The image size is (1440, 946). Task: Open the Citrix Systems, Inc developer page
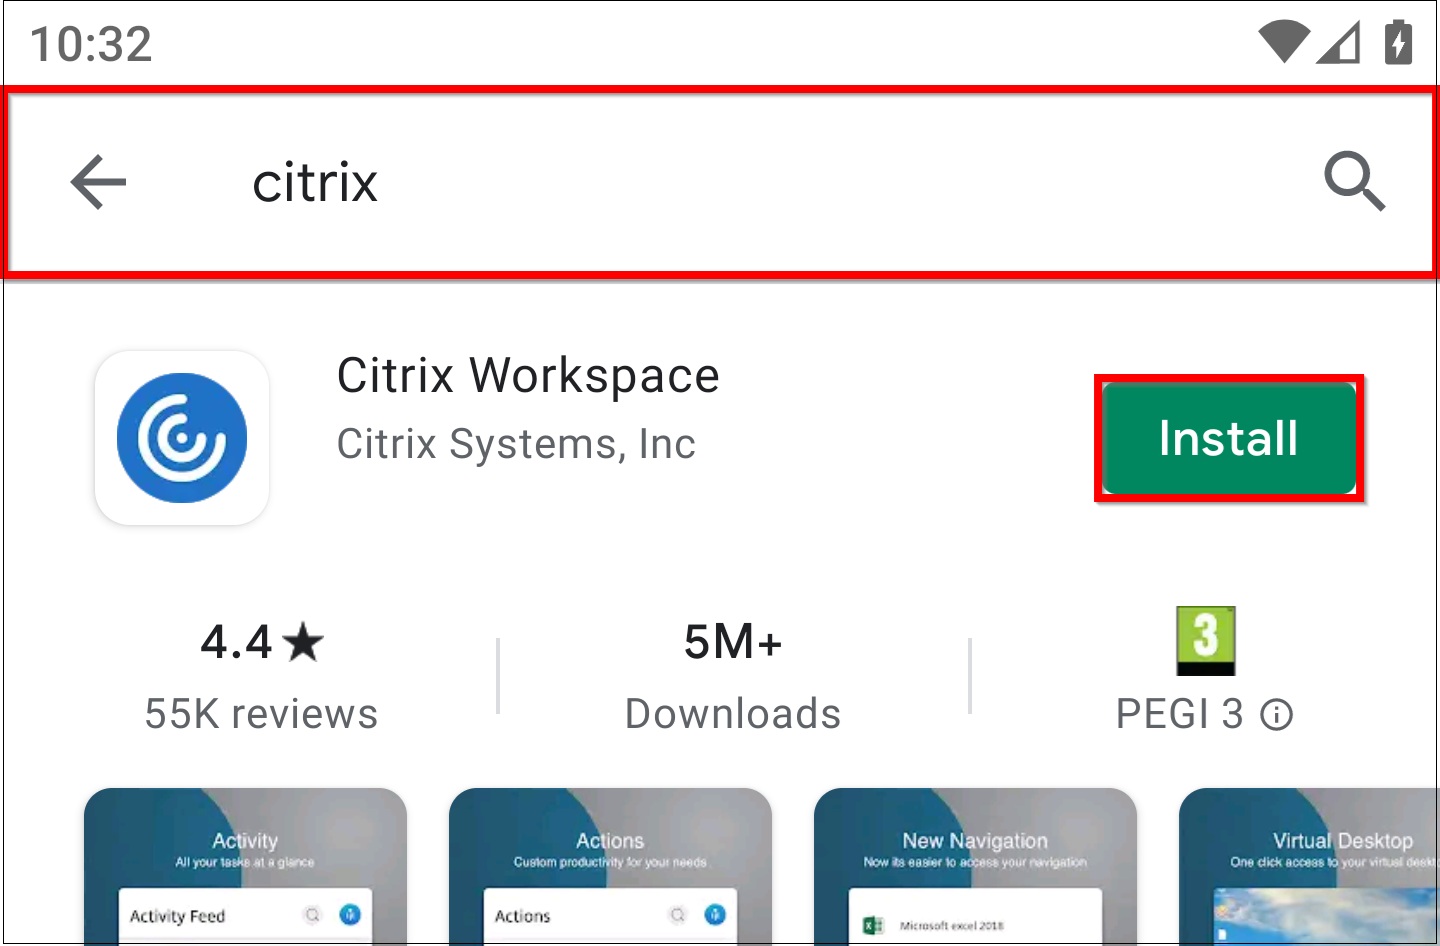516,443
